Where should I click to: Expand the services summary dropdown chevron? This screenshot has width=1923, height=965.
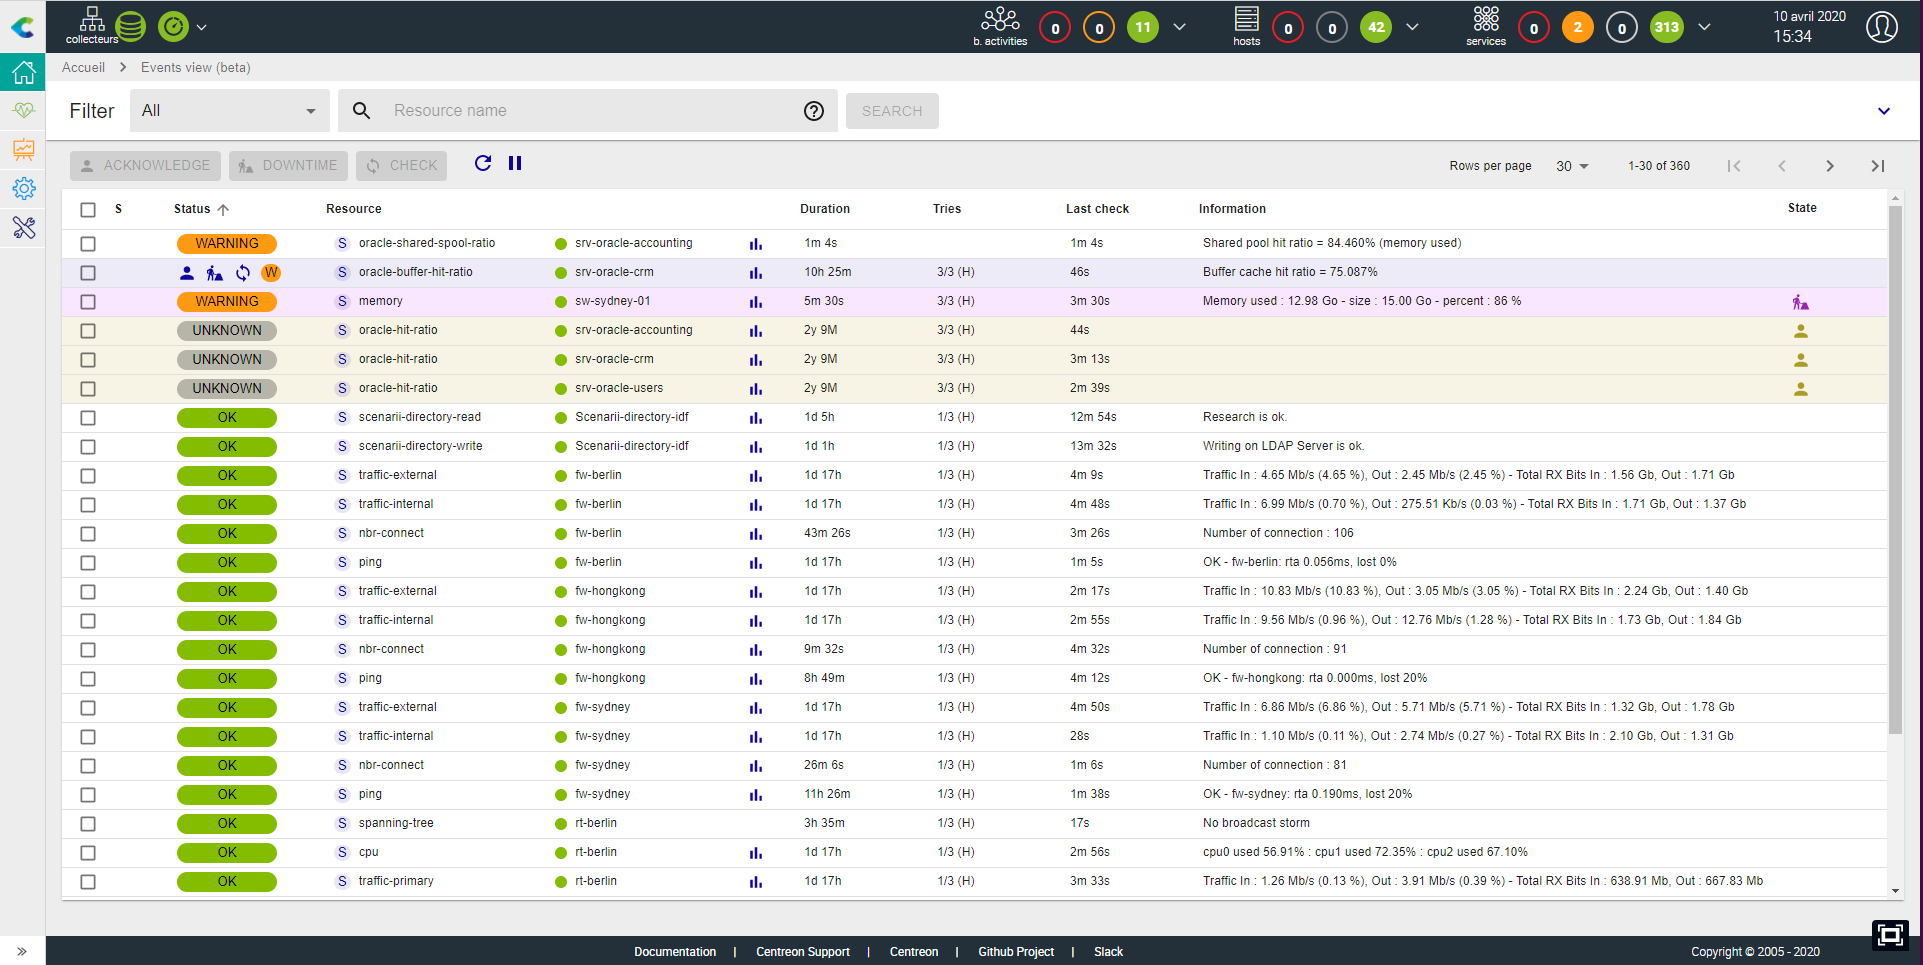click(1704, 27)
